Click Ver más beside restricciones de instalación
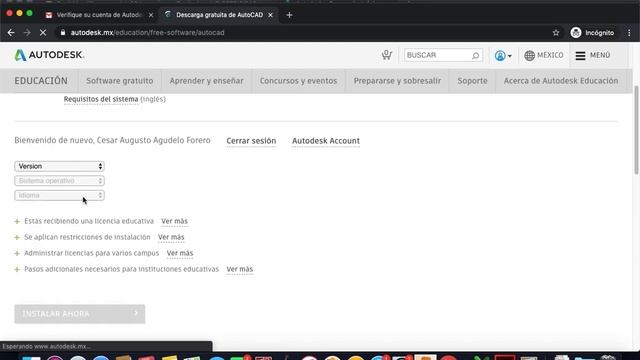The width and height of the screenshot is (640, 360). tap(171, 237)
